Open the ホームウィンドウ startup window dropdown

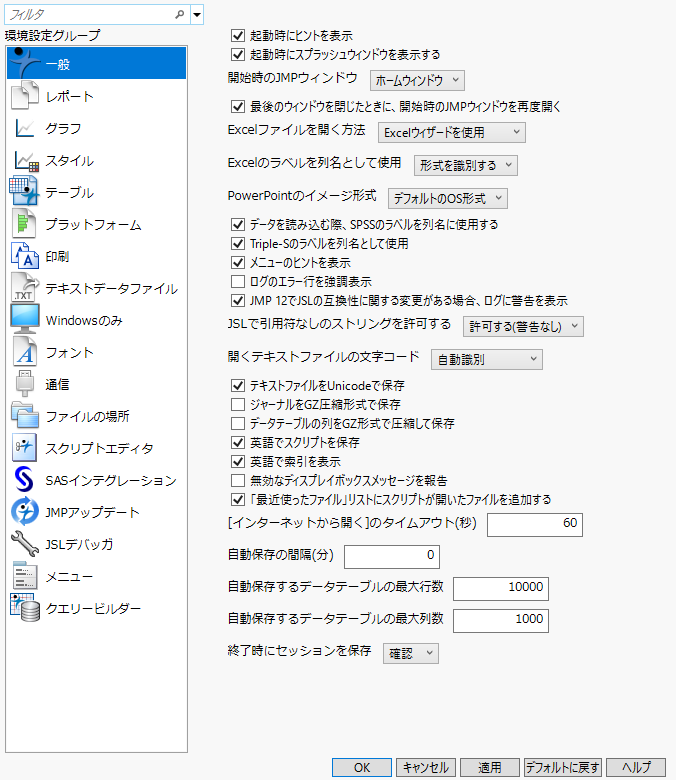(417, 80)
